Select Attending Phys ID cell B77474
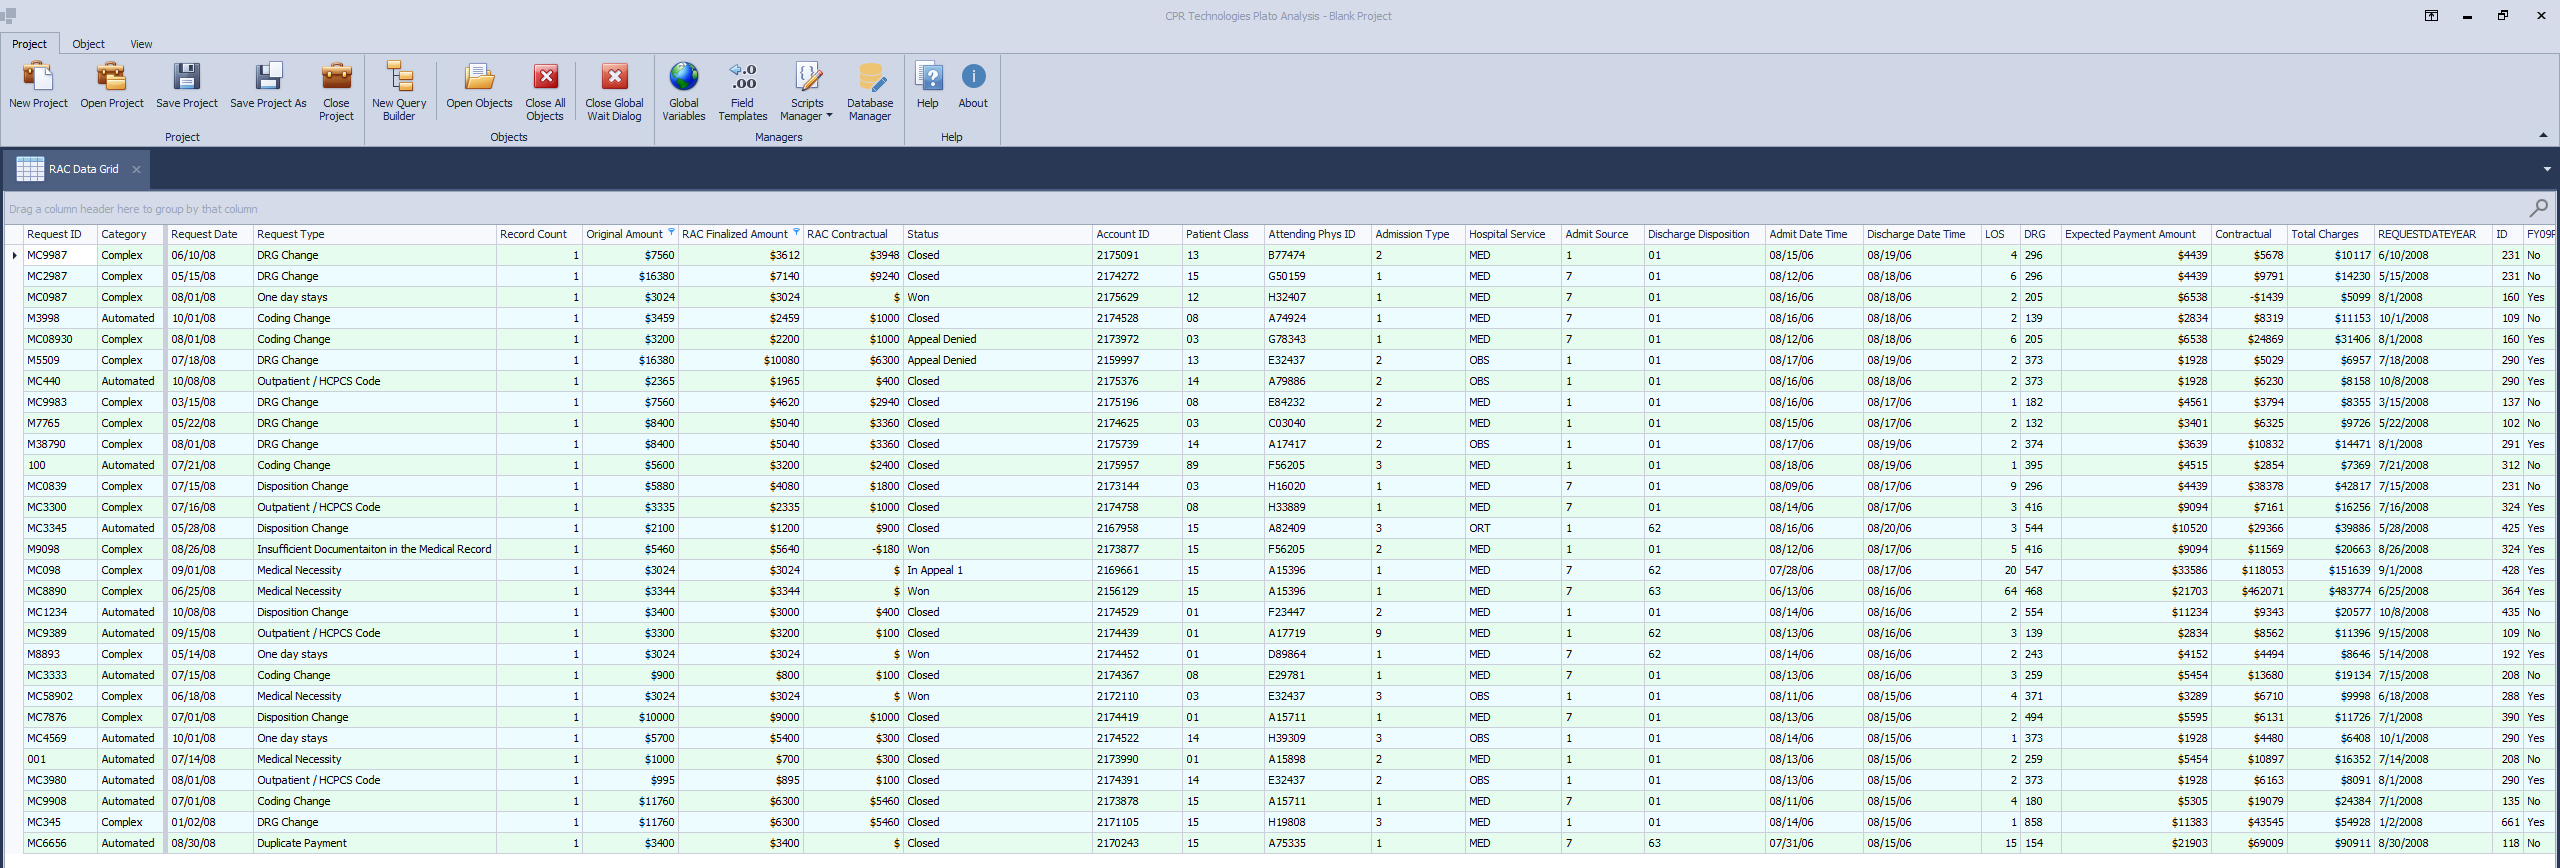2560x868 pixels. click(x=1318, y=255)
